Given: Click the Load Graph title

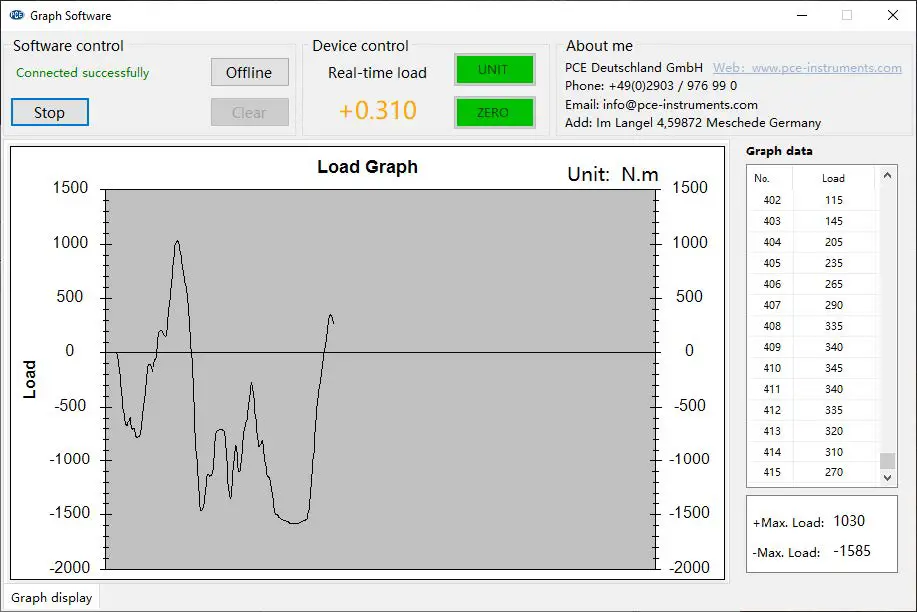Looking at the screenshot, I should click(367, 167).
